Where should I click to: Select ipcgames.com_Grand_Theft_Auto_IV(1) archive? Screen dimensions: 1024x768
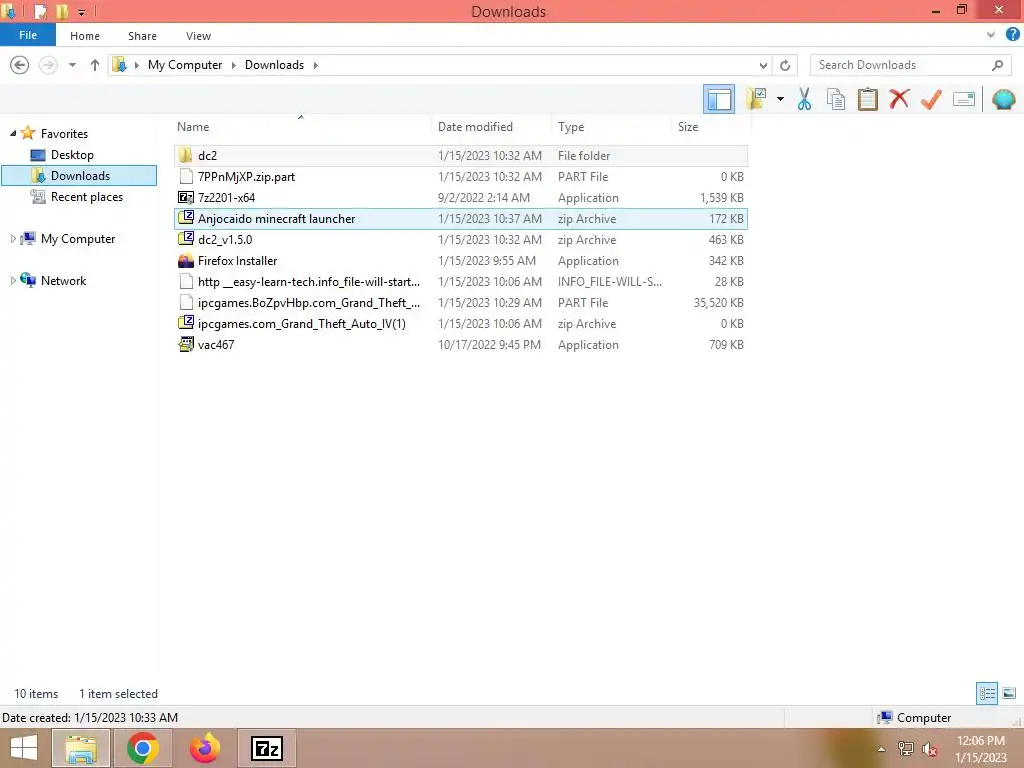tap(461, 323)
